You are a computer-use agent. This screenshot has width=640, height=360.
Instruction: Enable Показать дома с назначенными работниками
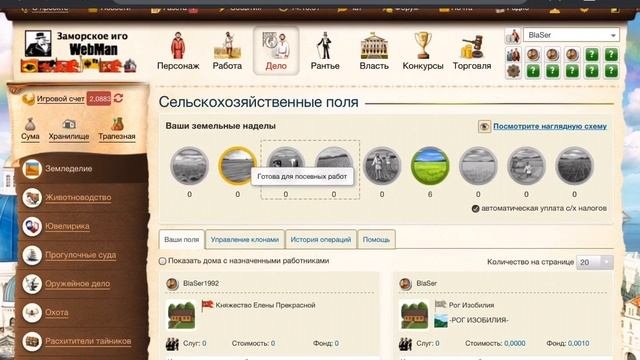162,261
